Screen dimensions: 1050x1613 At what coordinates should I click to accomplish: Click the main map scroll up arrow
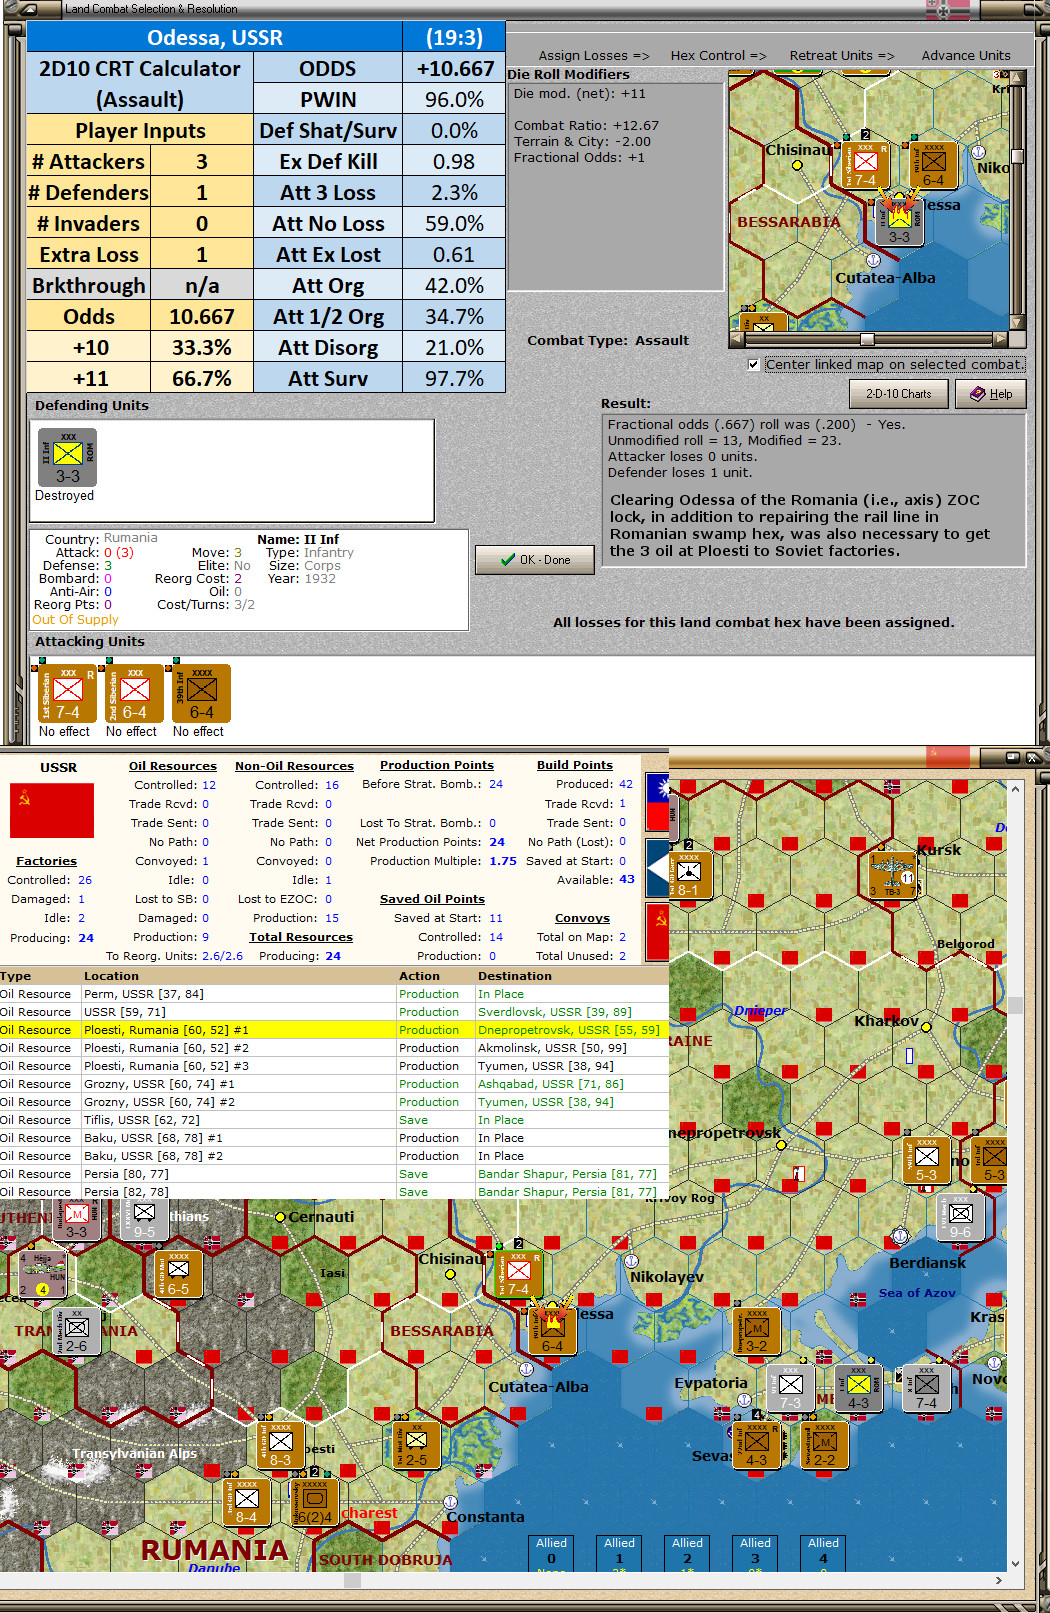pos(1016,789)
